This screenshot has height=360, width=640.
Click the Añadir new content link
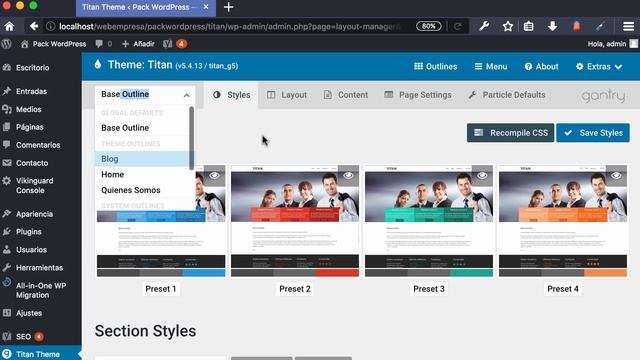click(138, 44)
